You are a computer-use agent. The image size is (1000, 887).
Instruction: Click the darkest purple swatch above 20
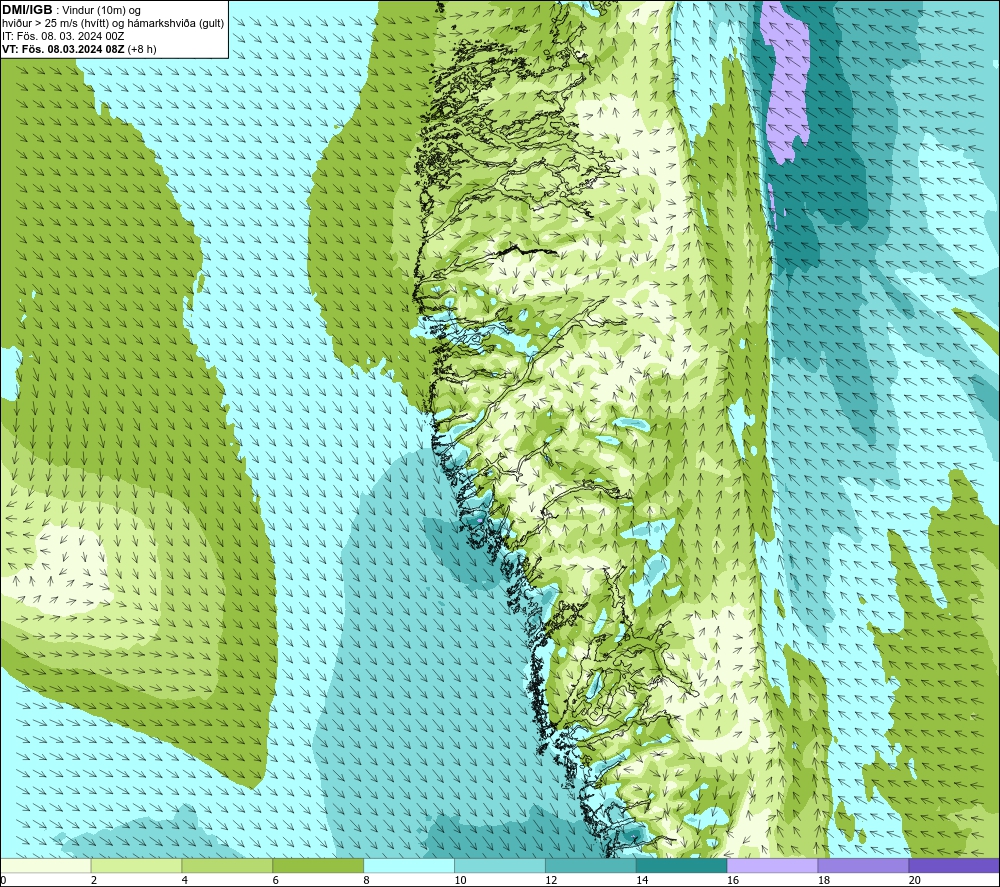(953, 865)
